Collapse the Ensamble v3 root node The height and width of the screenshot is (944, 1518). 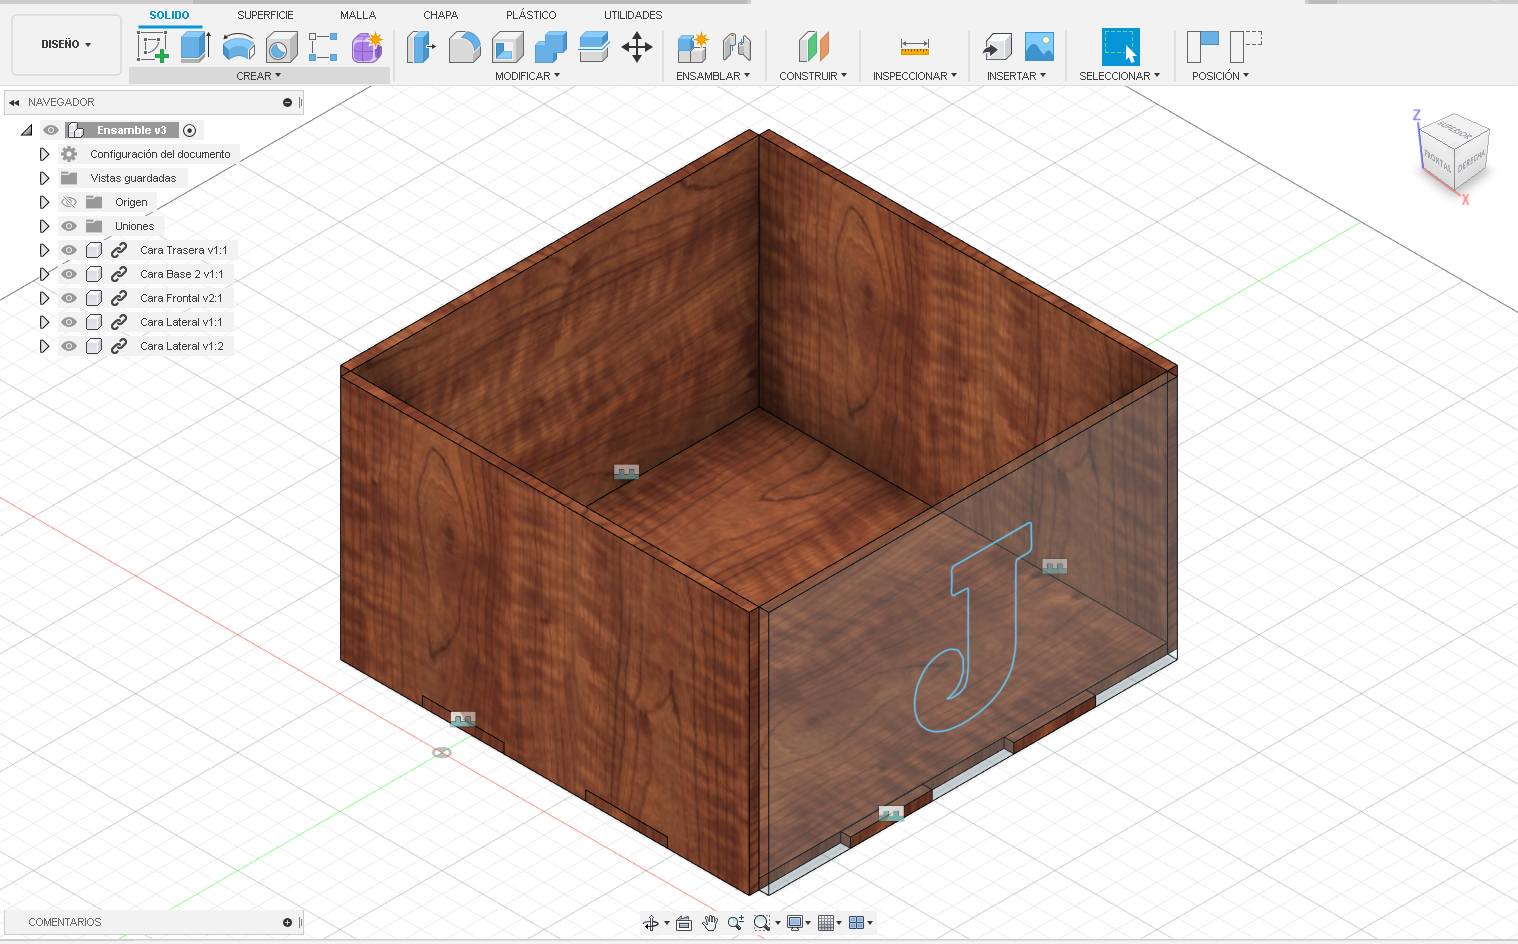coord(27,130)
